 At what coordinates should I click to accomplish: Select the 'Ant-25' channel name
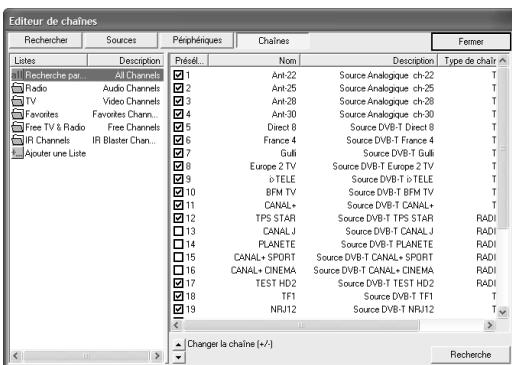pos(284,88)
